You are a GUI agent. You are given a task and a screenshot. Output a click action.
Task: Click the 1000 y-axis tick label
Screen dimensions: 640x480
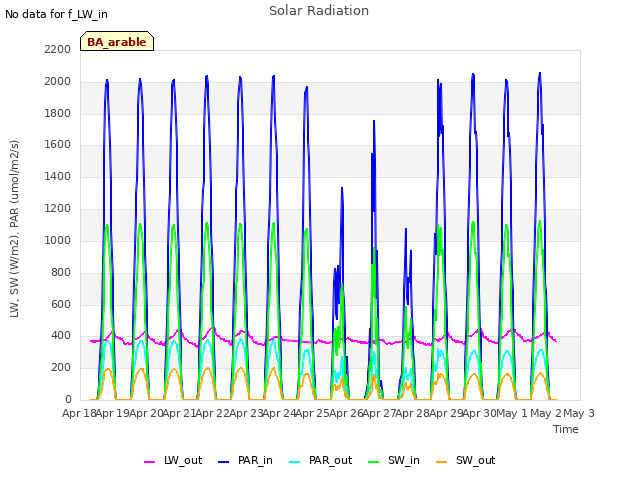[x=58, y=241]
